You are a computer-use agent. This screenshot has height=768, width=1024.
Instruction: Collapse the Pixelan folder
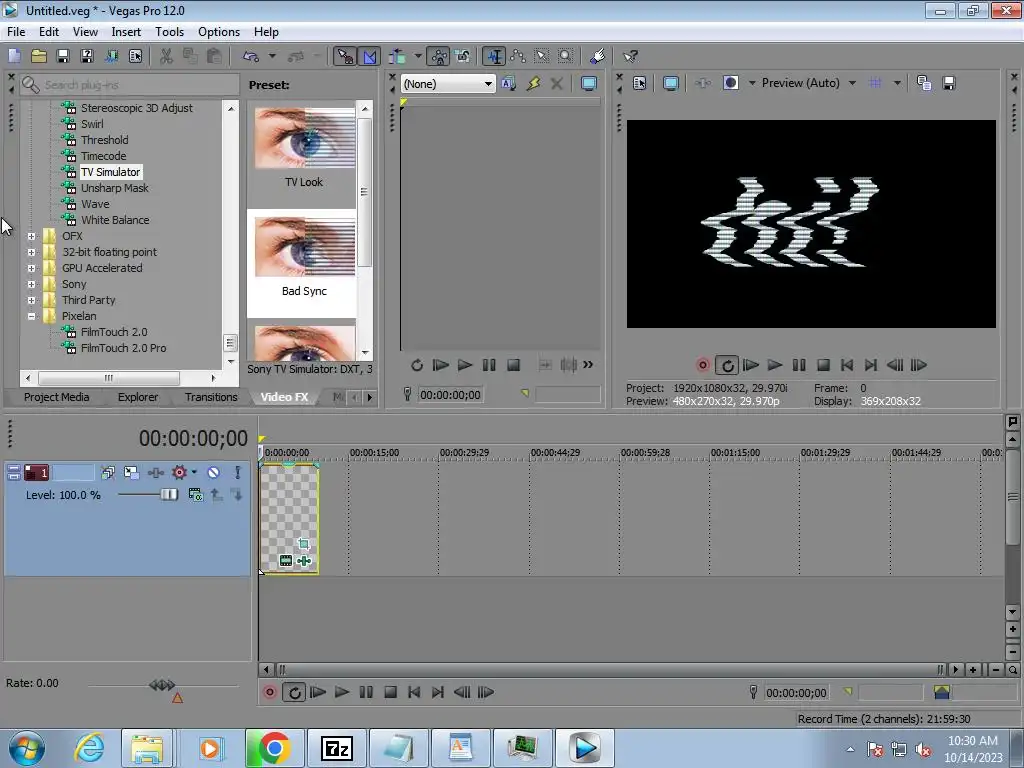pos(31,316)
